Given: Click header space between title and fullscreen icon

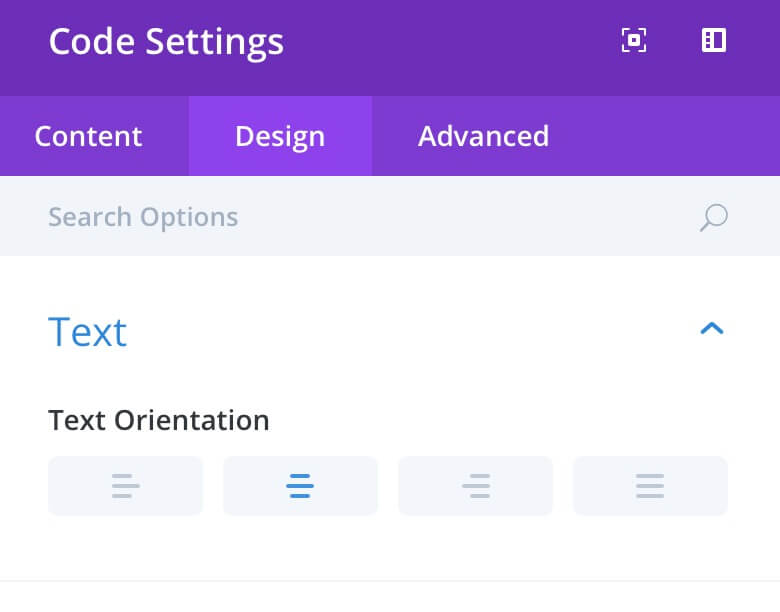Looking at the screenshot, I should coord(448,42).
